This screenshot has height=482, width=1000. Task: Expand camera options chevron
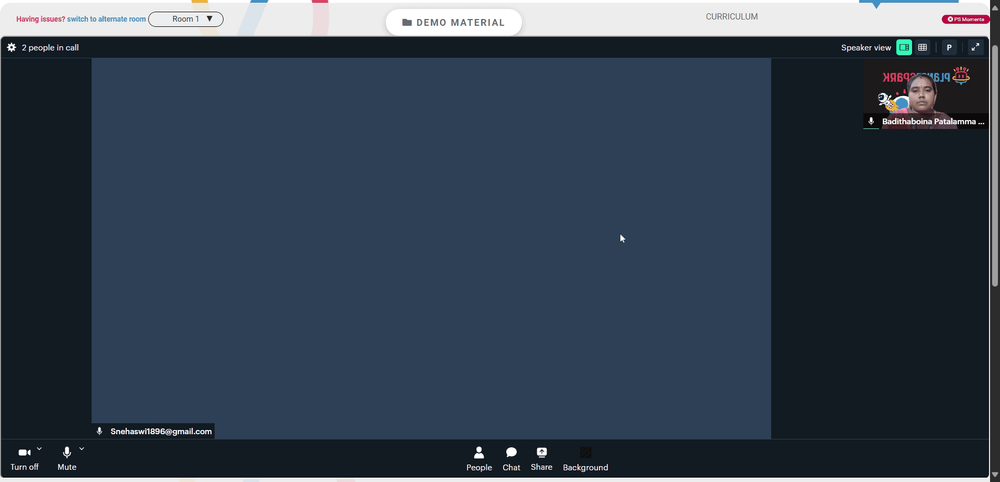tap(40, 449)
